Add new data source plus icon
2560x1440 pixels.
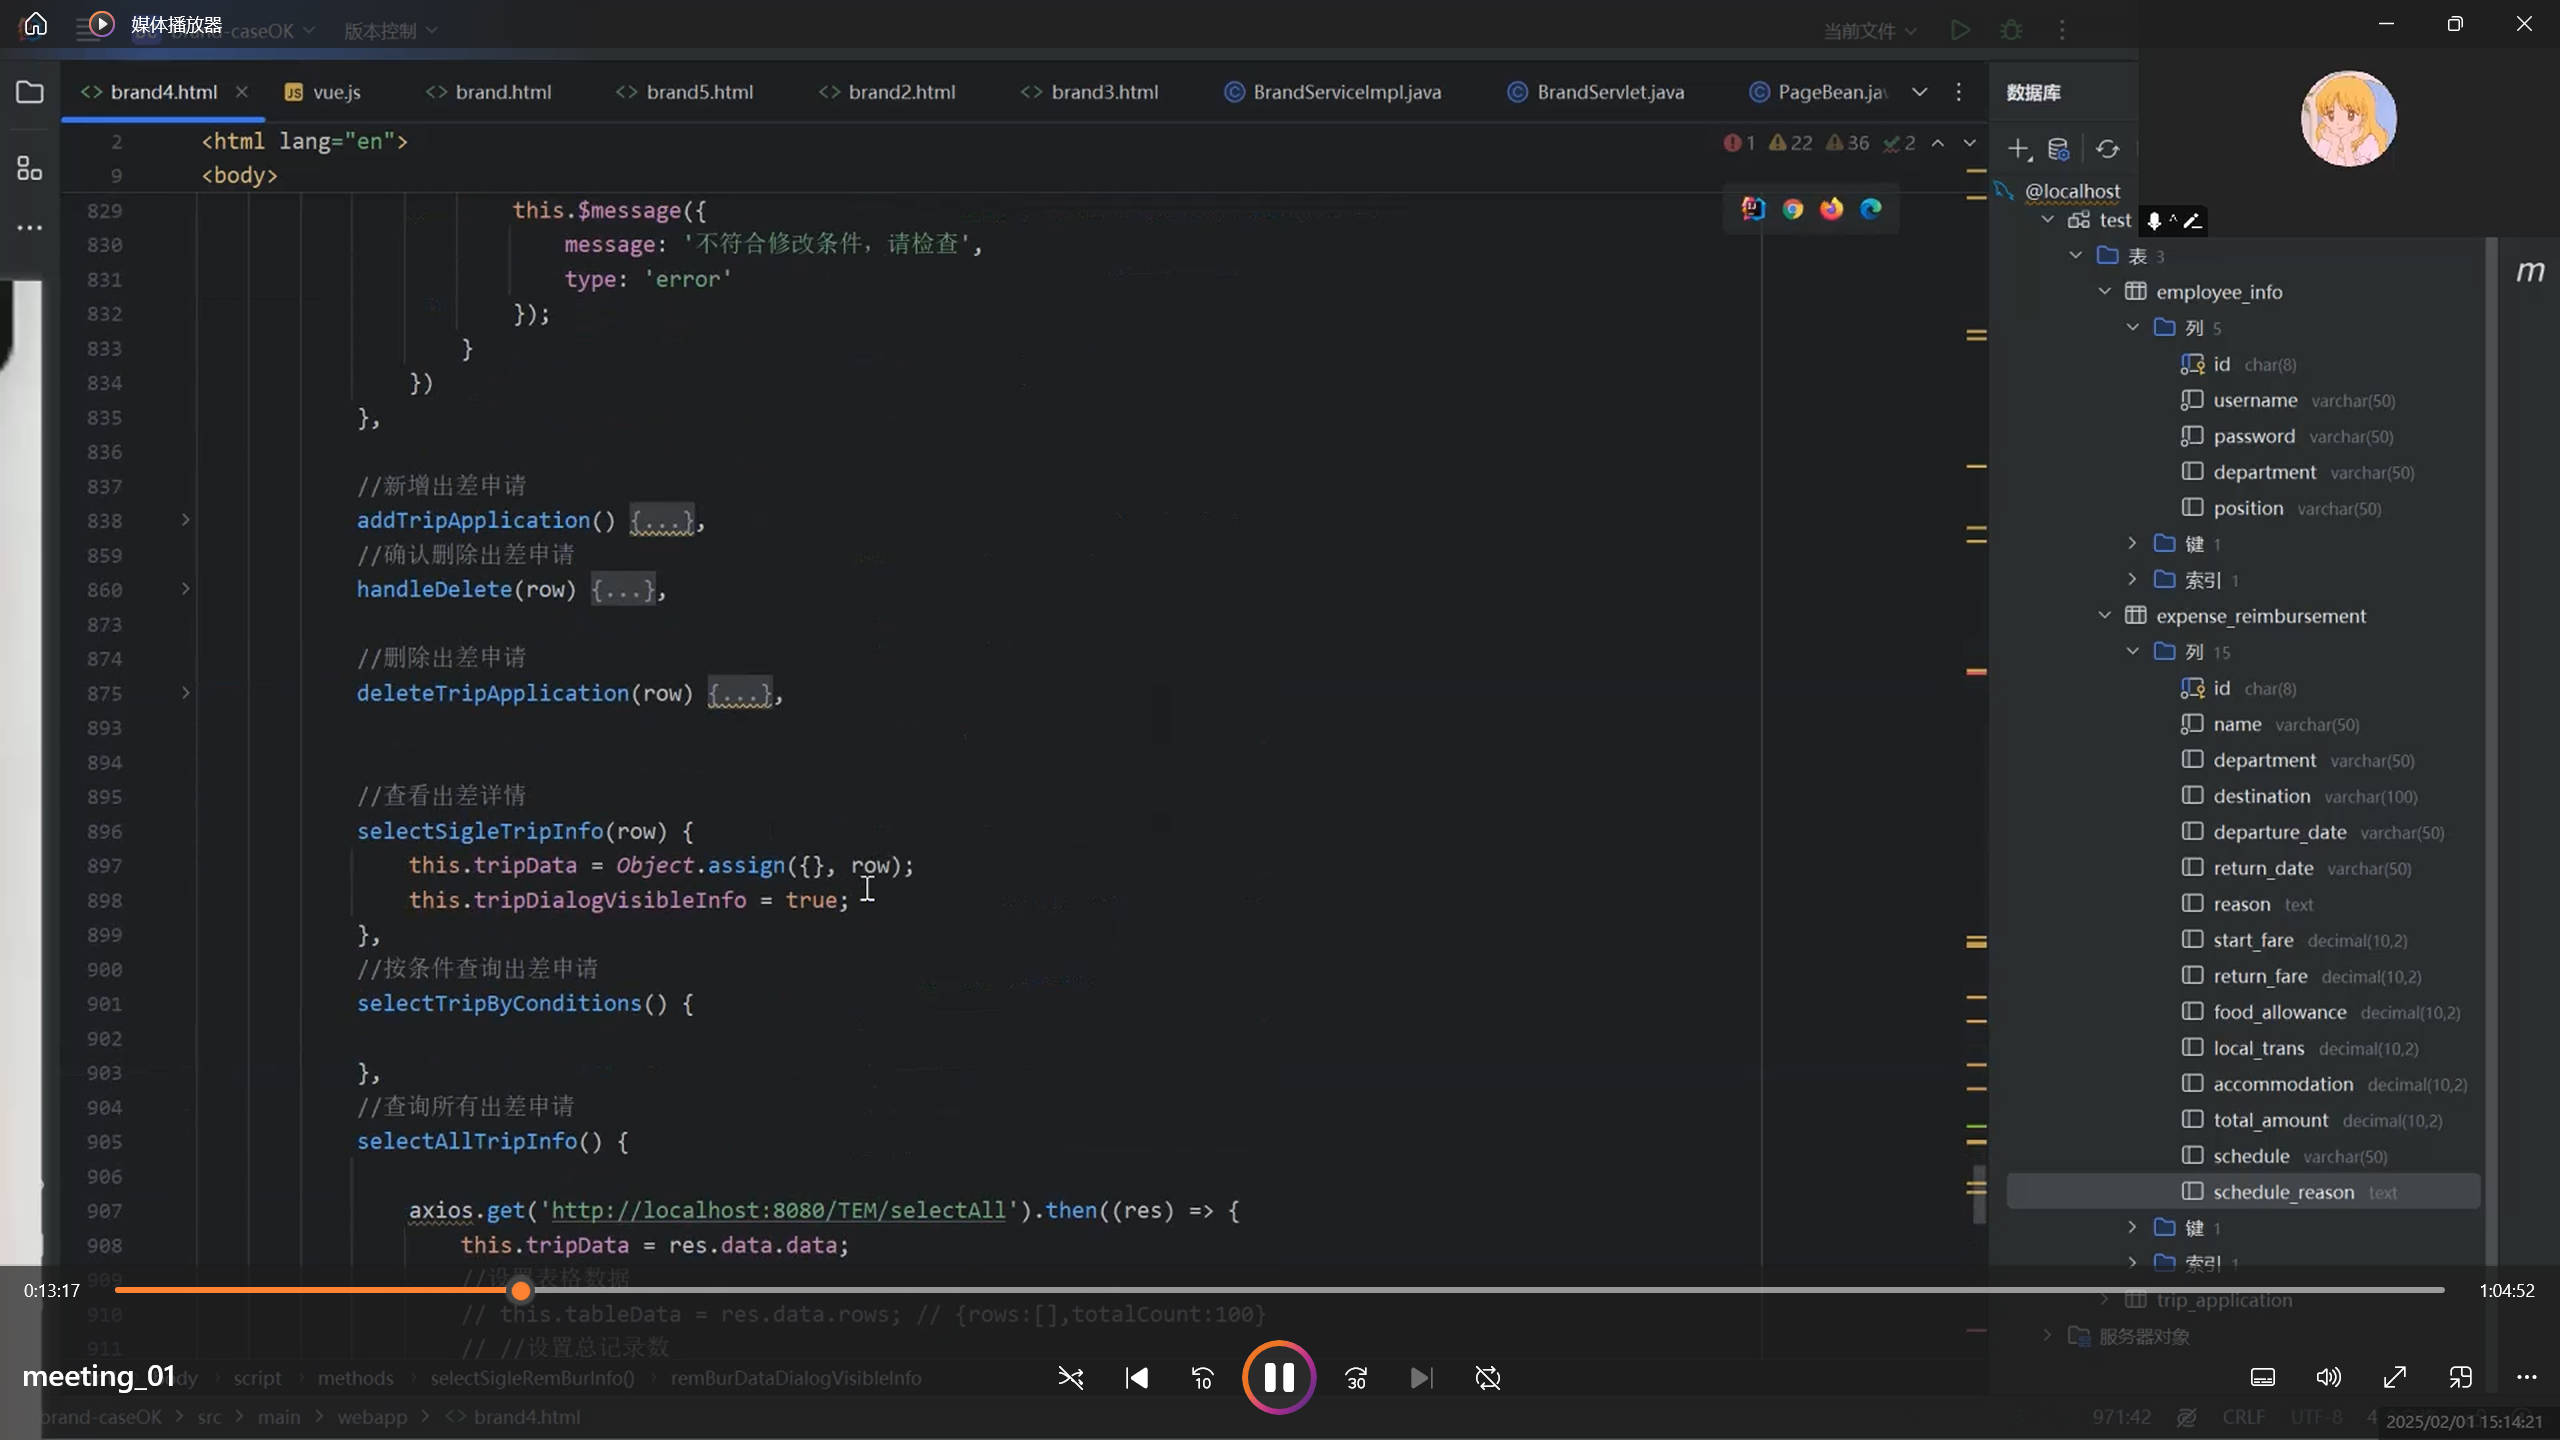click(x=2019, y=149)
